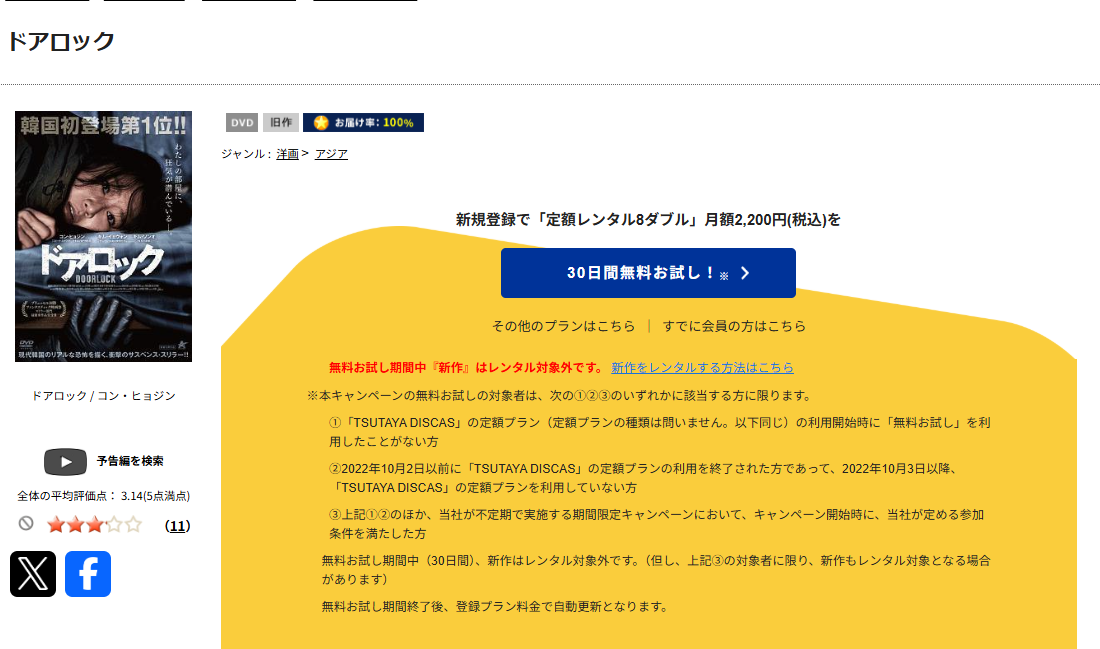Click the ※本キャンペーン eligibility note
This screenshot has width=1100, height=649.
pyautogui.click(x=559, y=396)
